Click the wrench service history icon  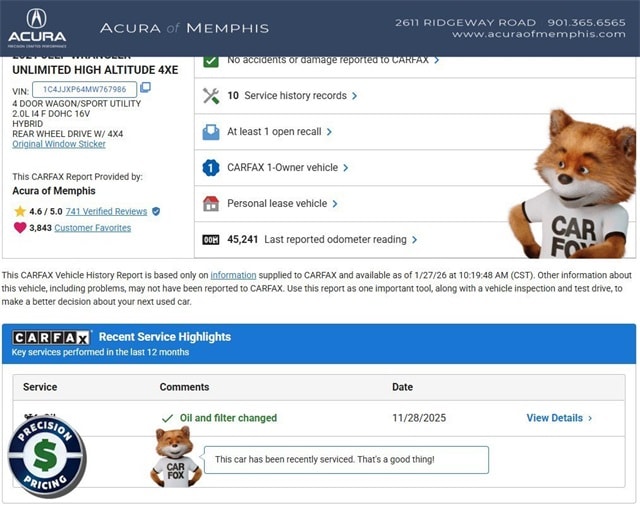pyautogui.click(x=211, y=96)
